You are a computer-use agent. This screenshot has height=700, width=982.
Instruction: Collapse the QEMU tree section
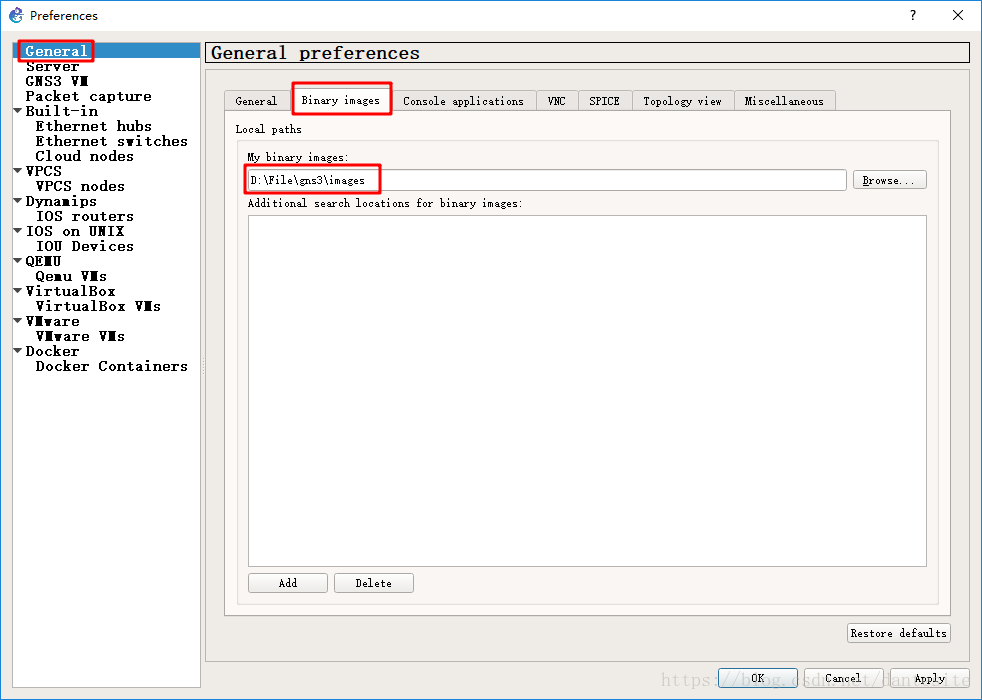click(18, 260)
